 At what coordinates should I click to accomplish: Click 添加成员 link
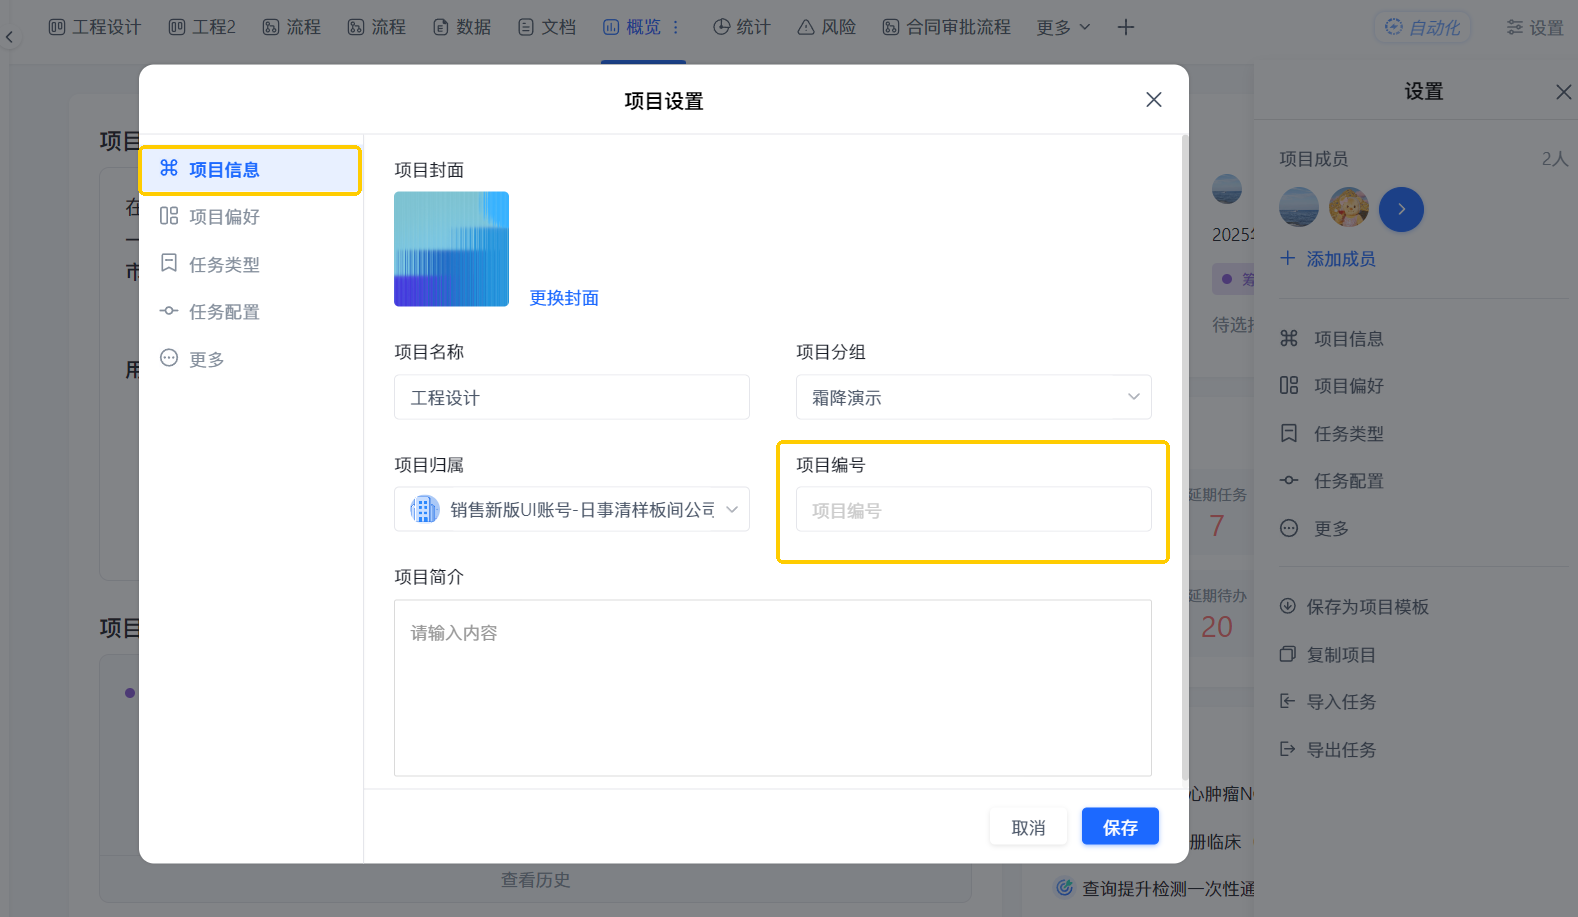(x=1328, y=259)
